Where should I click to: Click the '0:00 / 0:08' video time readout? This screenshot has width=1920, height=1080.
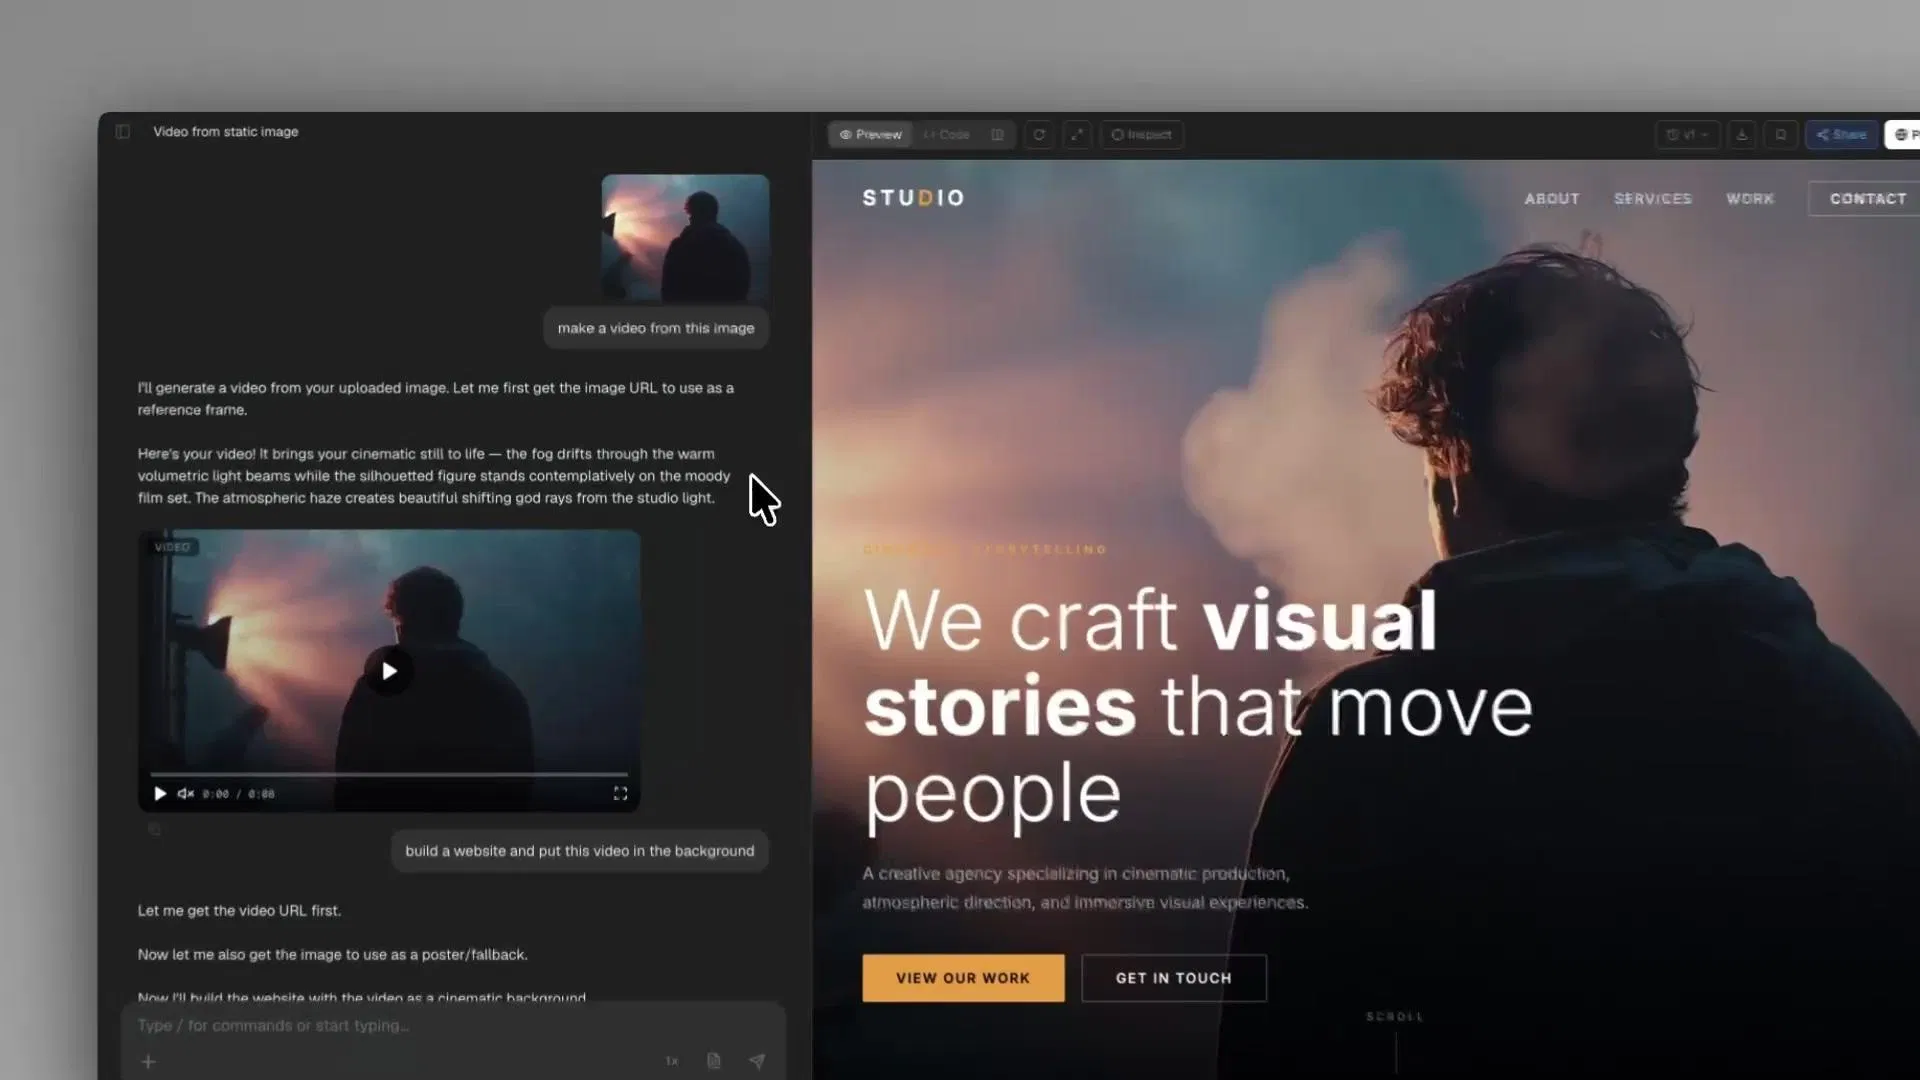click(x=238, y=794)
